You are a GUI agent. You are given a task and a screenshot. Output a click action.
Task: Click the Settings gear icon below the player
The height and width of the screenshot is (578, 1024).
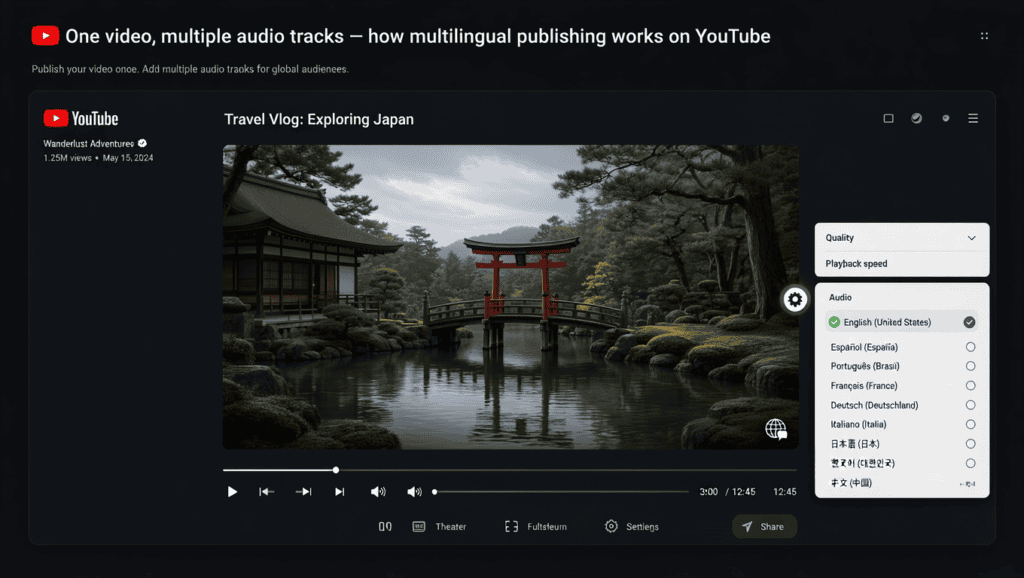611,526
